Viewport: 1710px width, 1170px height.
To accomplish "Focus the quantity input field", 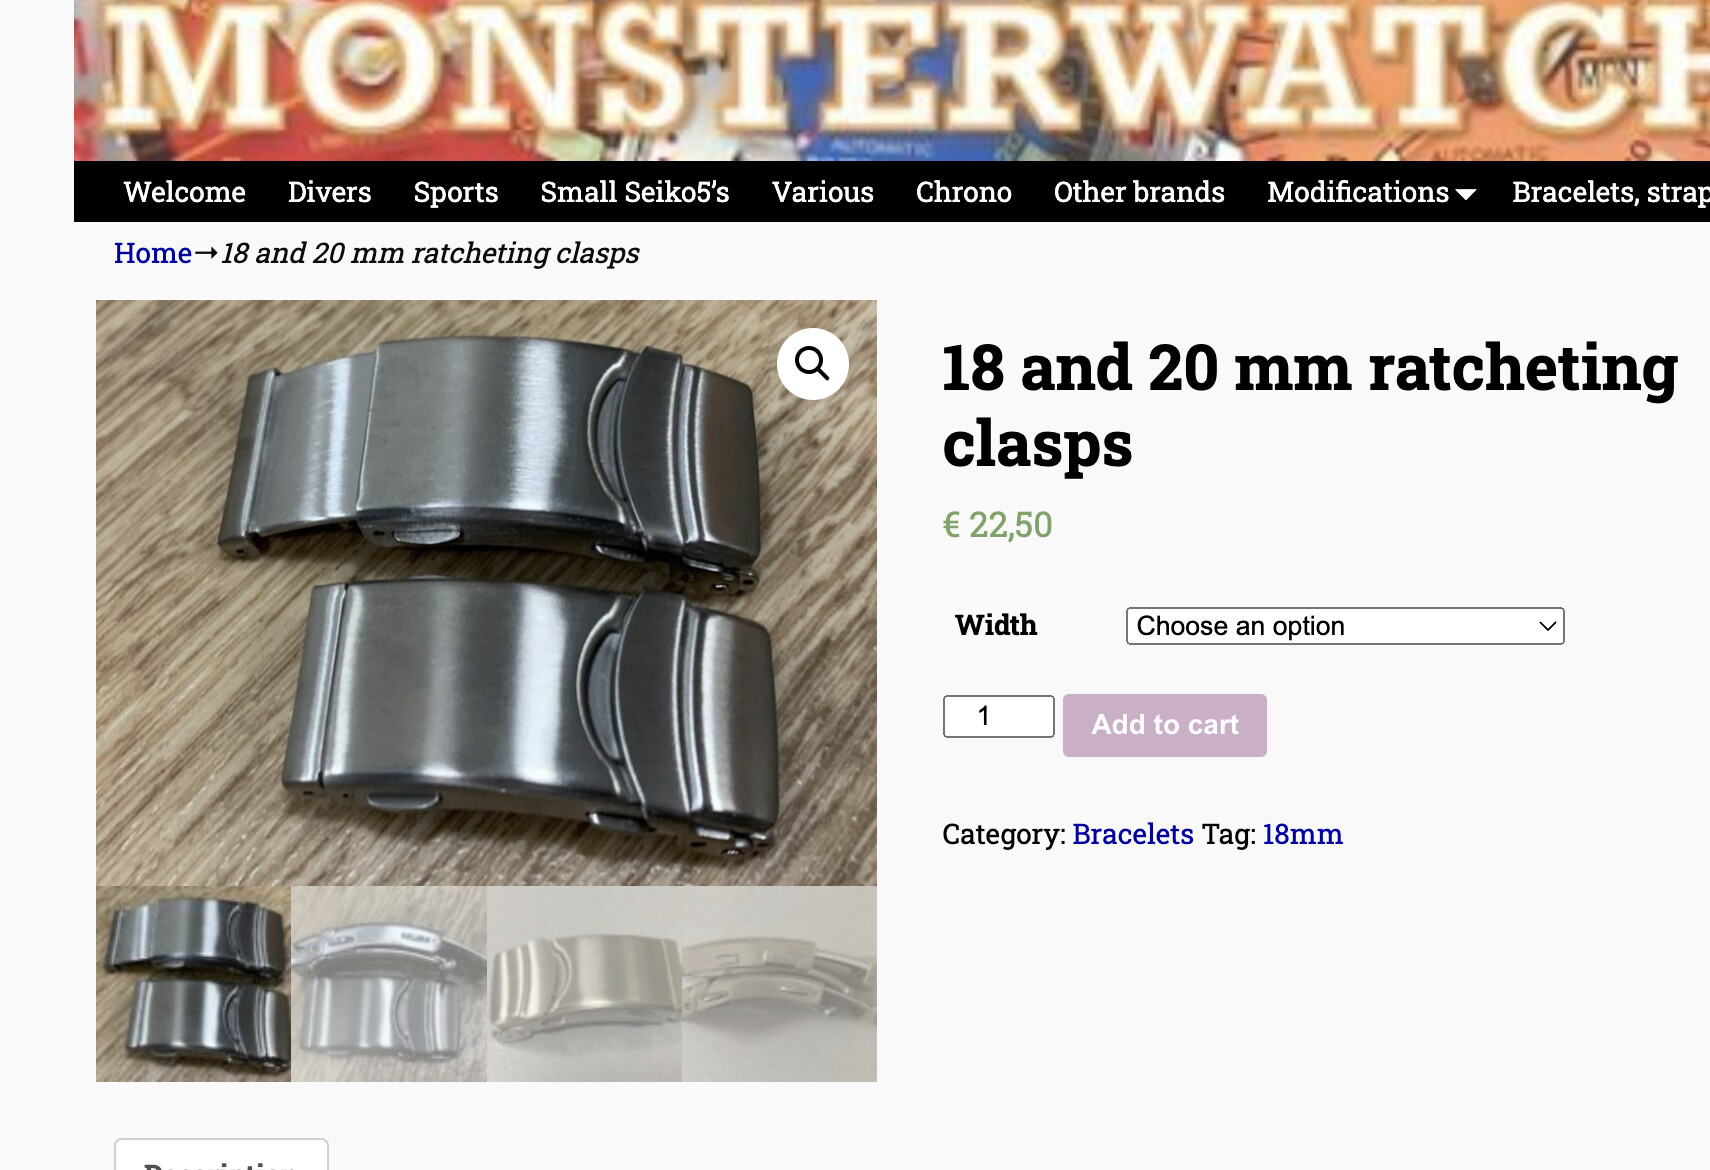I will coord(999,716).
